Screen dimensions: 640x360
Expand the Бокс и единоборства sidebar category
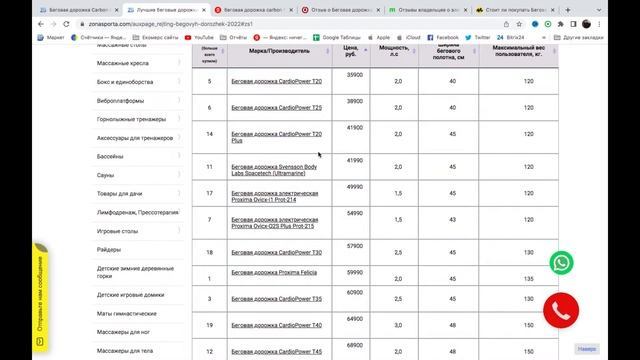click(x=179, y=82)
